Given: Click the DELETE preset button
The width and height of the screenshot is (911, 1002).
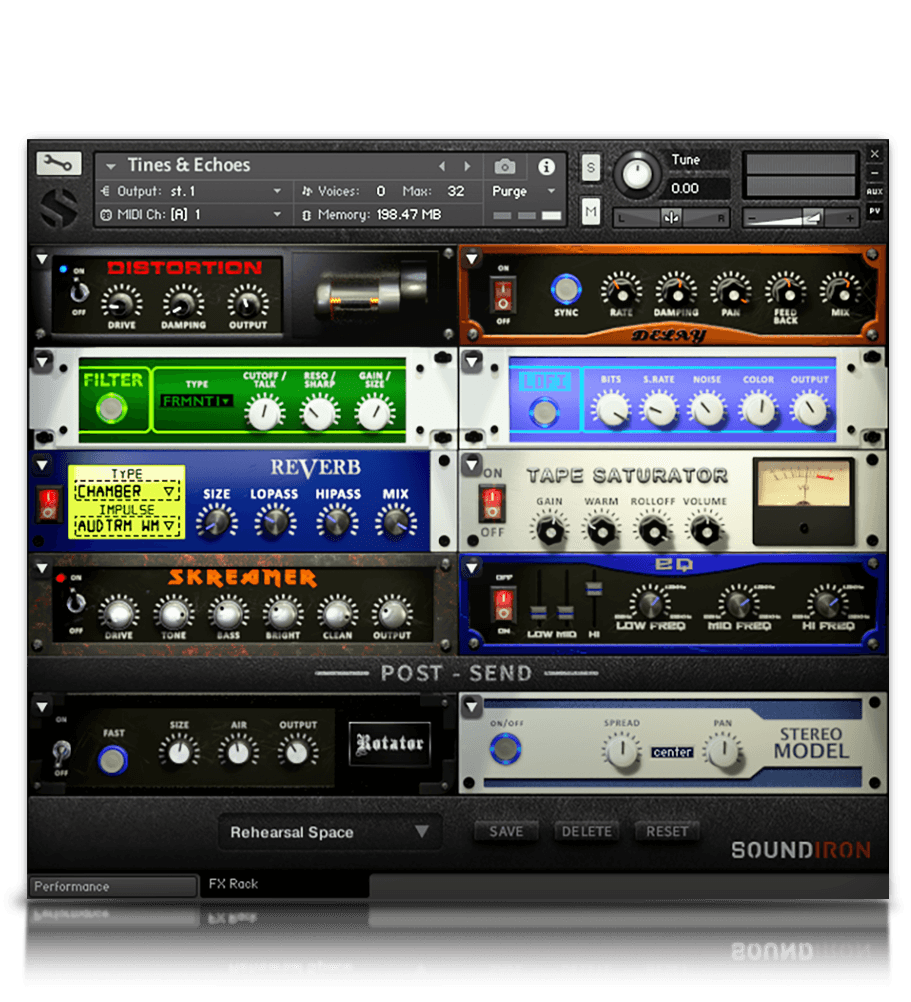Looking at the screenshot, I should 586,831.
